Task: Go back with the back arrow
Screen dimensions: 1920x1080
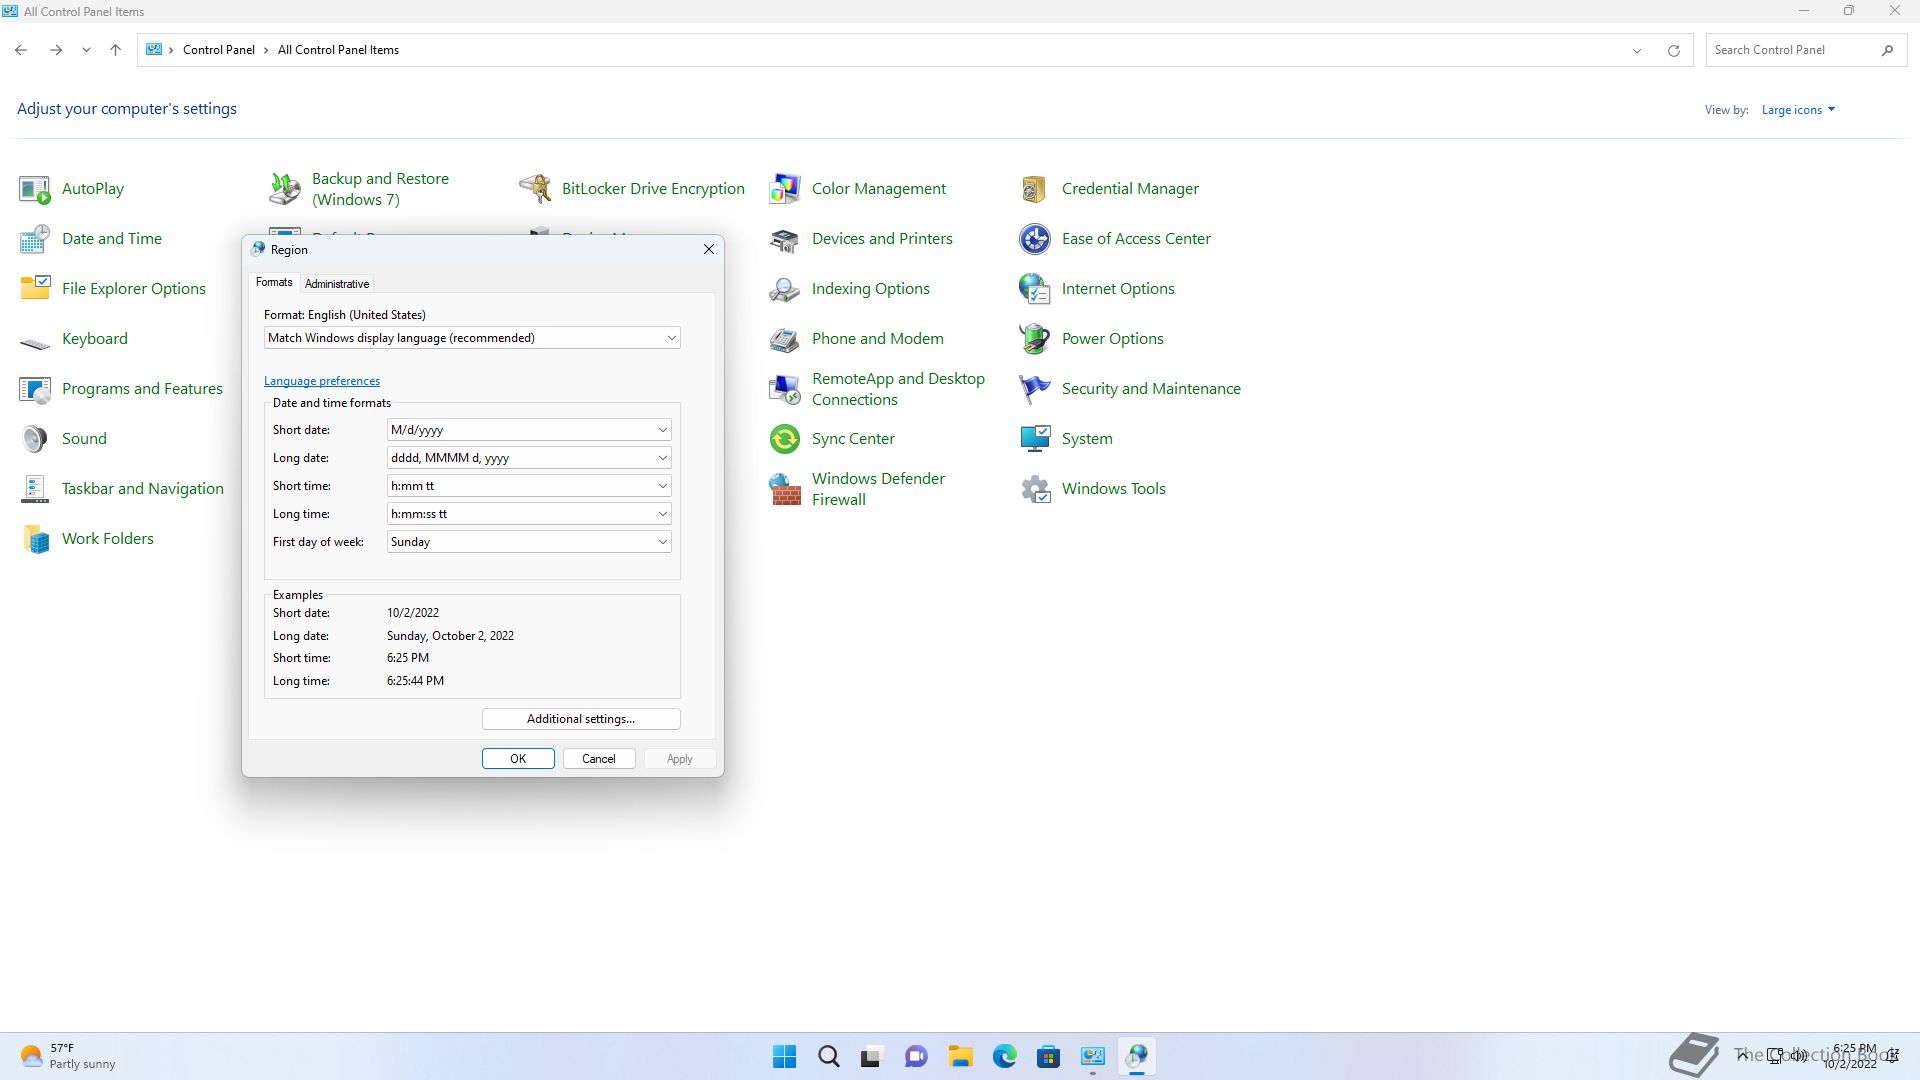Action: [x=21, y=50]
